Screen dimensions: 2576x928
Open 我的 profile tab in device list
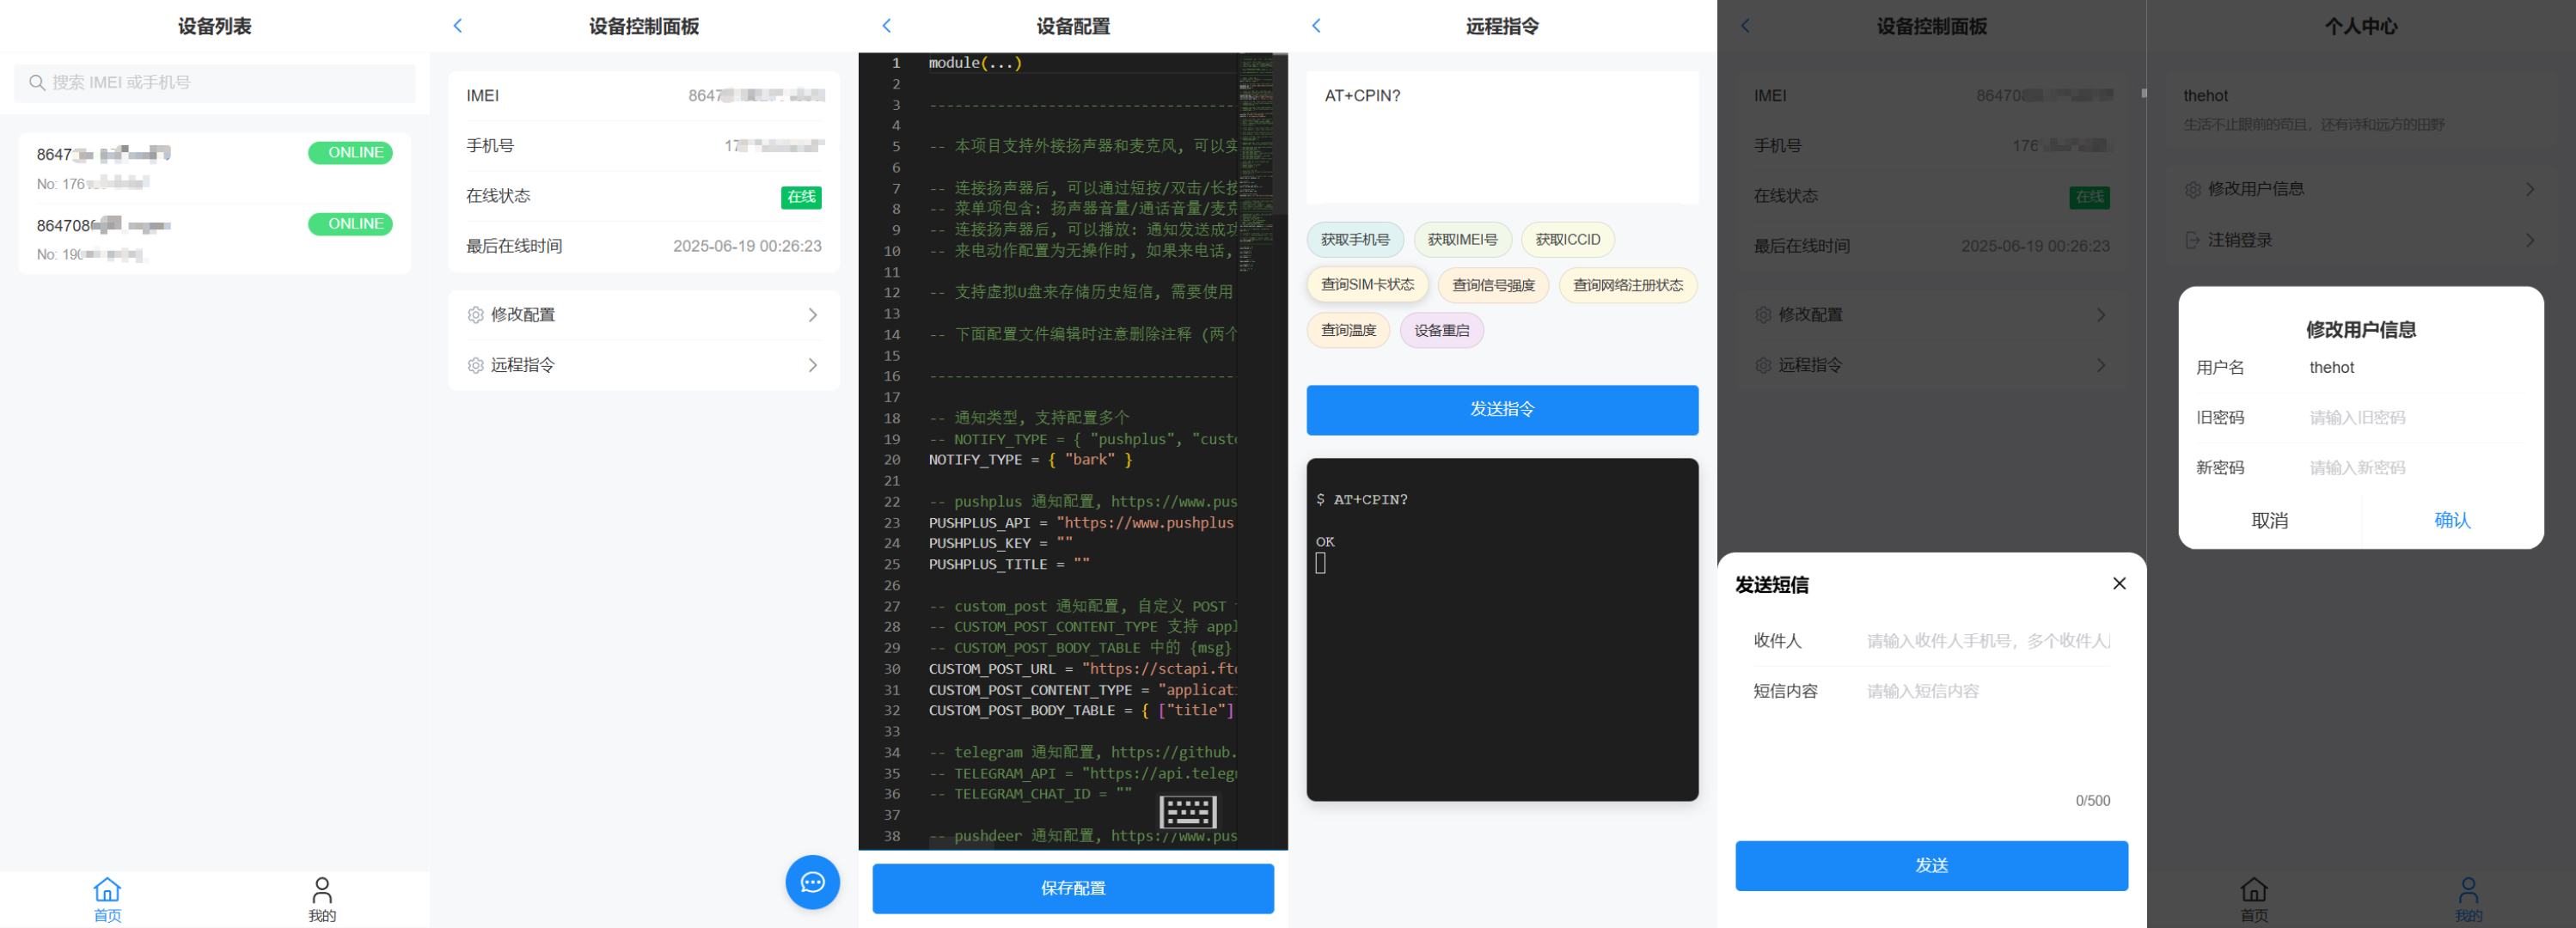click(322, 899)
